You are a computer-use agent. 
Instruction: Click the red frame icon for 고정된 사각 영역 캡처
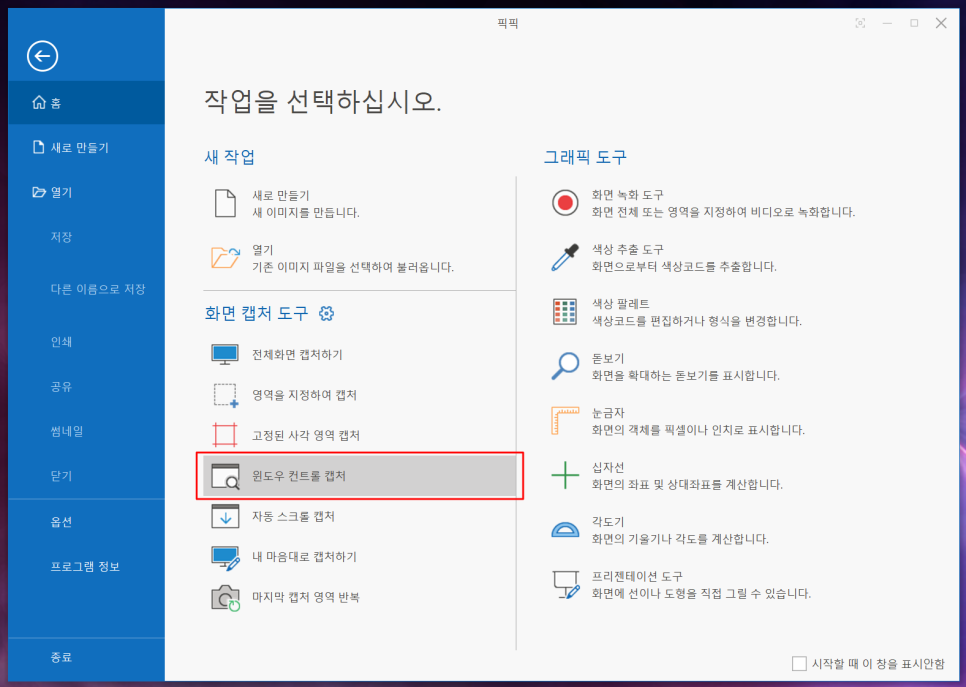click(225, 435)
